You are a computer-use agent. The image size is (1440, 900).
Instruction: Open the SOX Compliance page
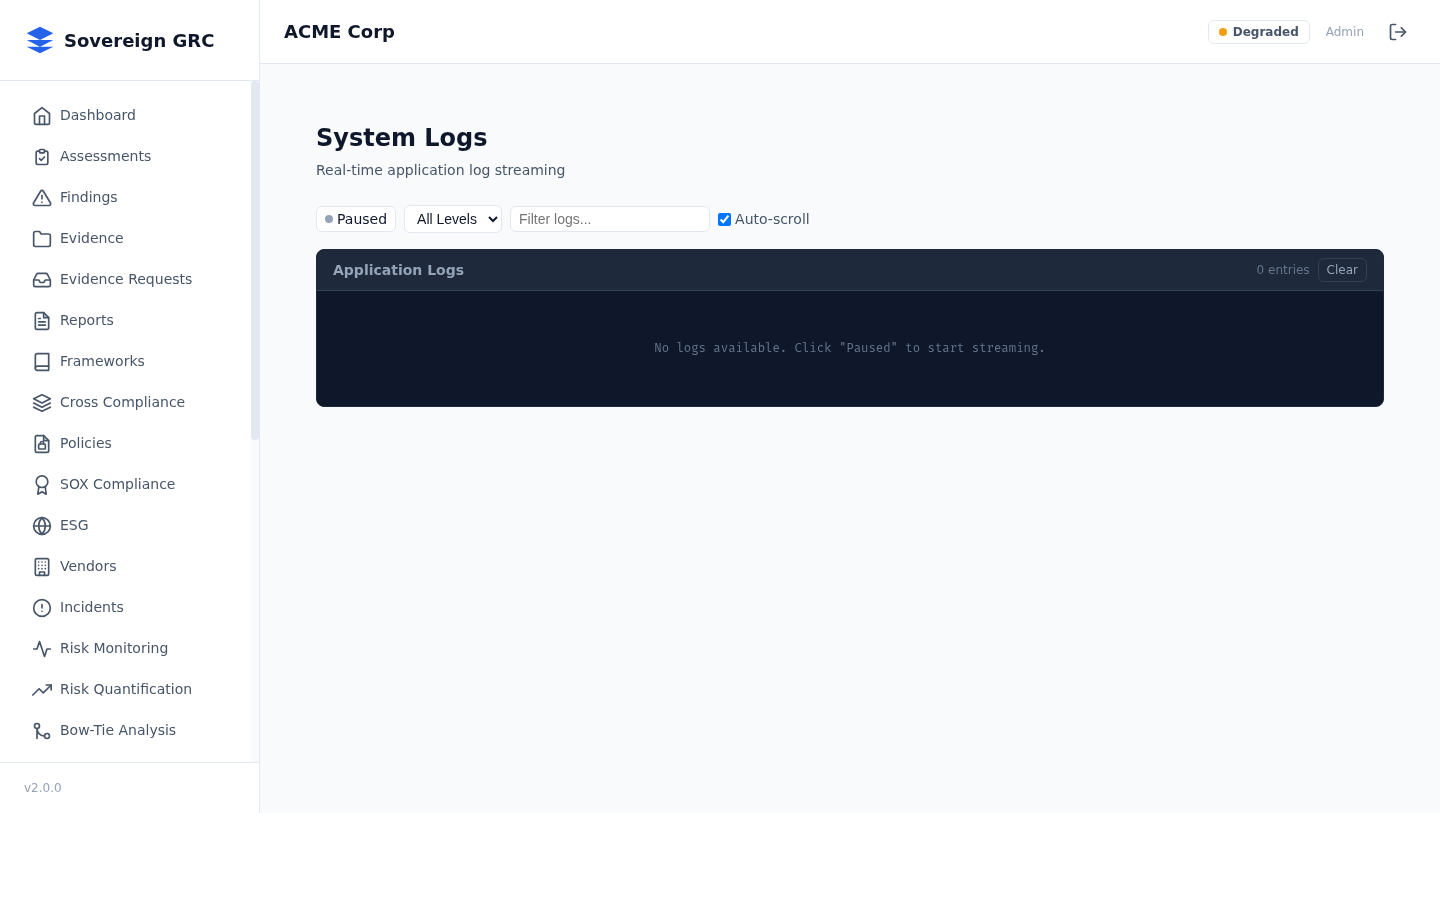[117, 484]
